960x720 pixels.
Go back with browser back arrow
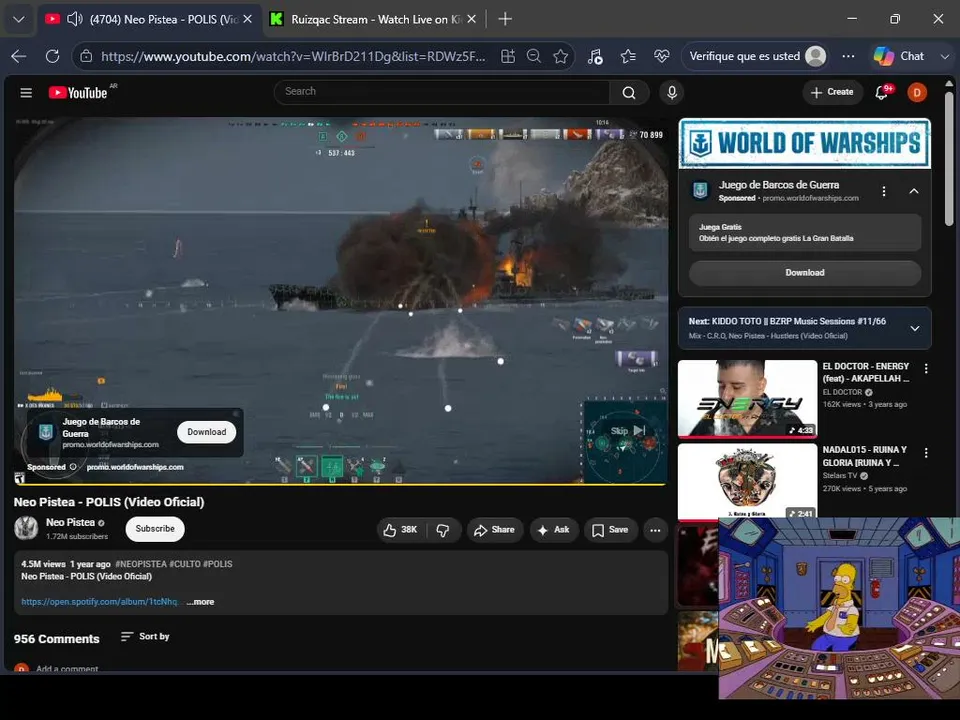(19, 56)
